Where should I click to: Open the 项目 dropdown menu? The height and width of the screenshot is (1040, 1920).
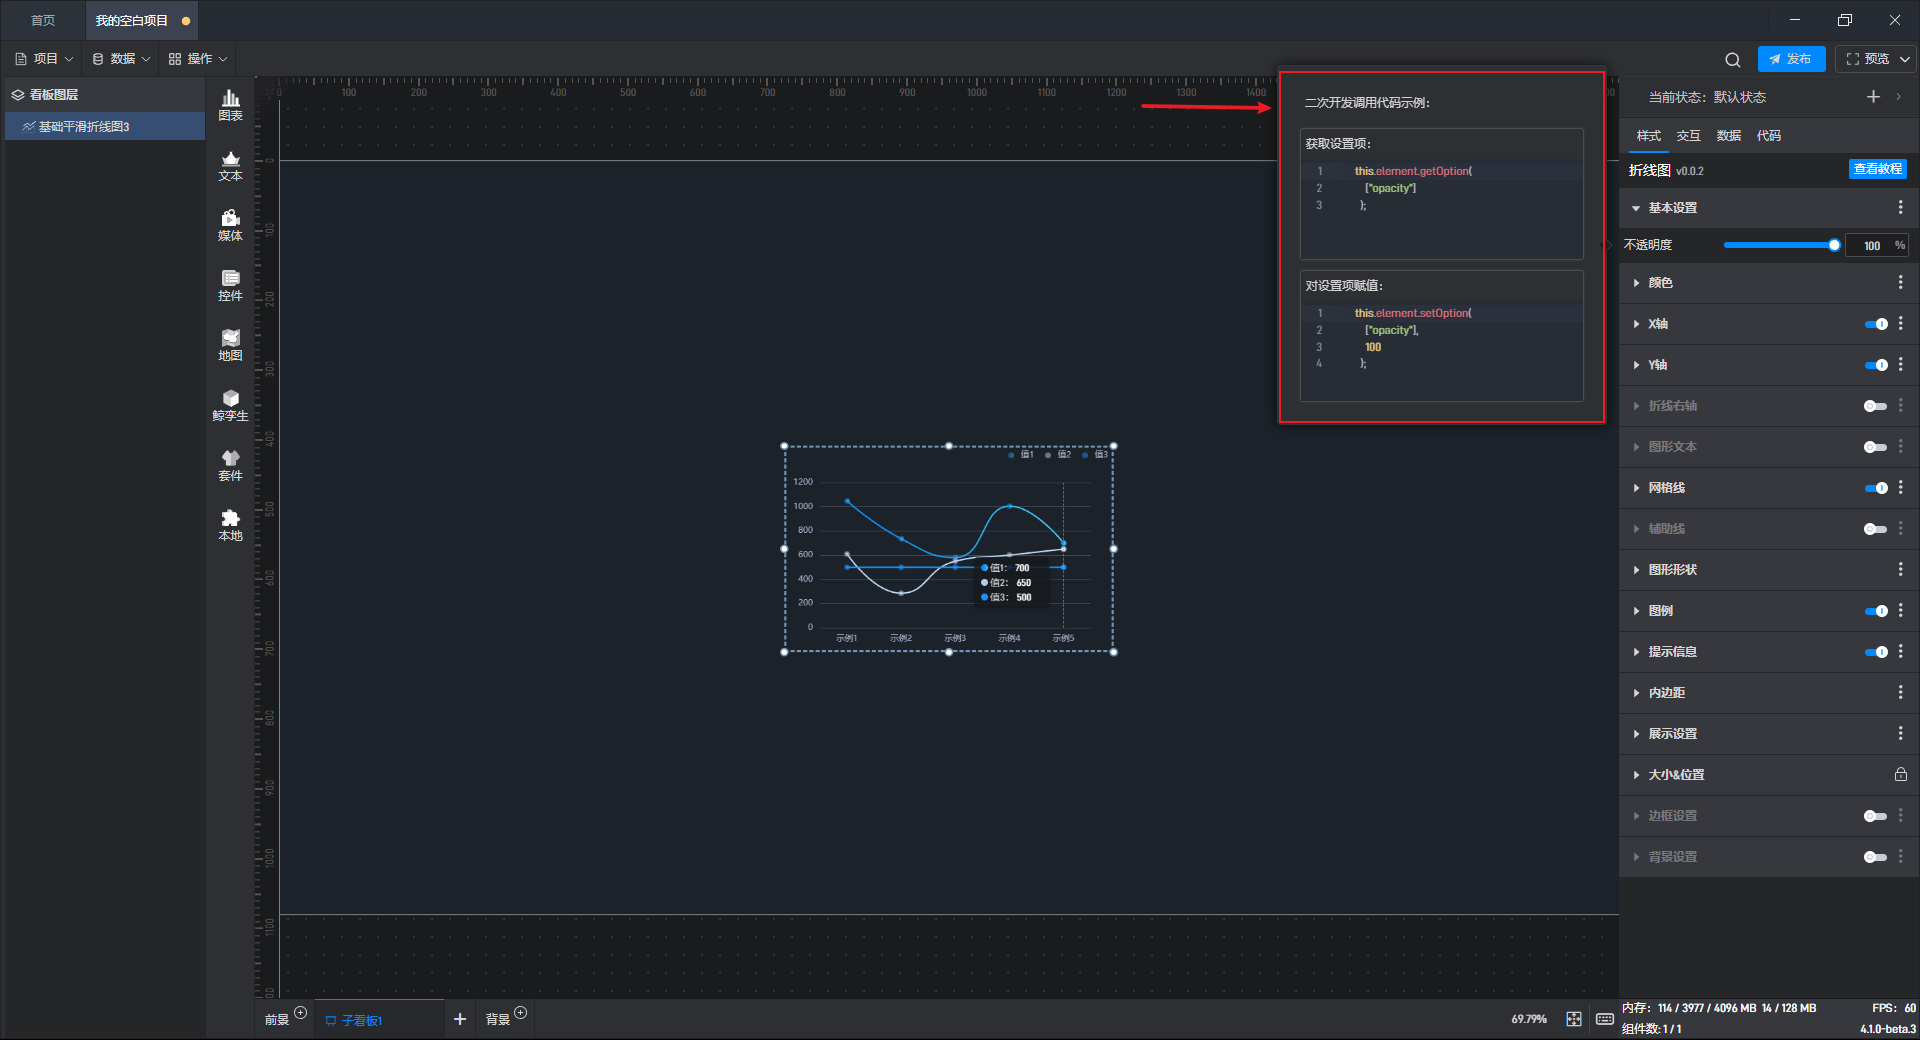click(x=44, y=59)
